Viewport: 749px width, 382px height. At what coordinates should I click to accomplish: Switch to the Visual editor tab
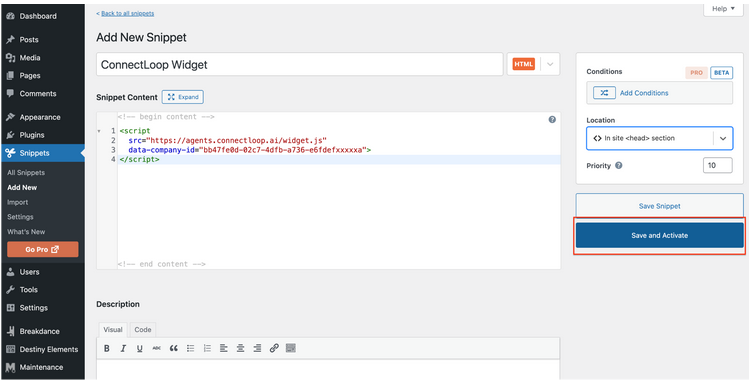coord(113,329)
